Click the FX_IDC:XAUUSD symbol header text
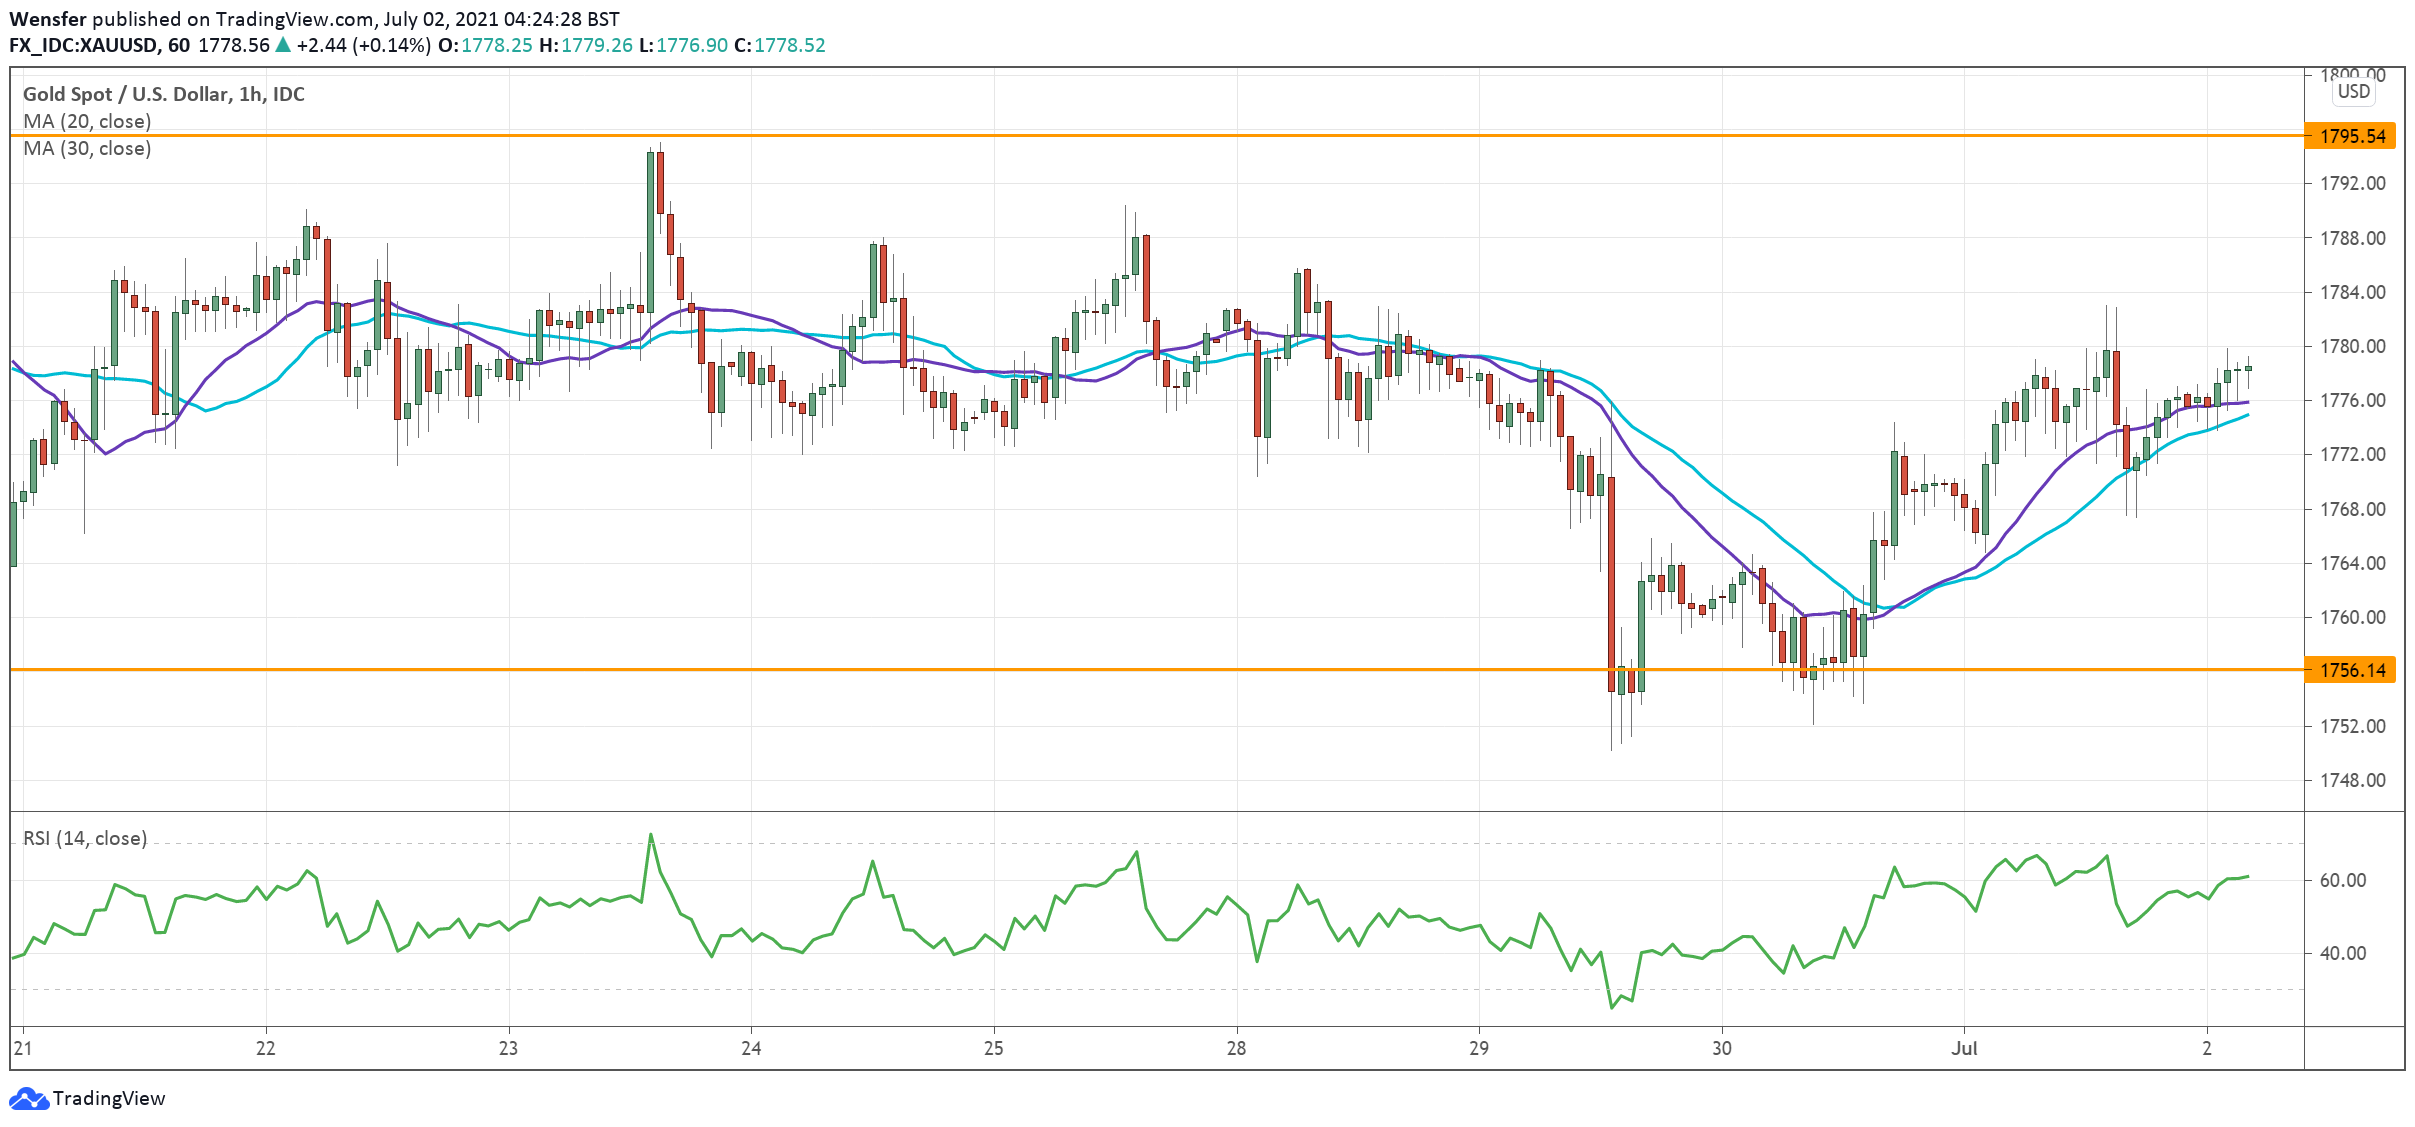The image size is (2415, 1127). (x=83, y=45)
